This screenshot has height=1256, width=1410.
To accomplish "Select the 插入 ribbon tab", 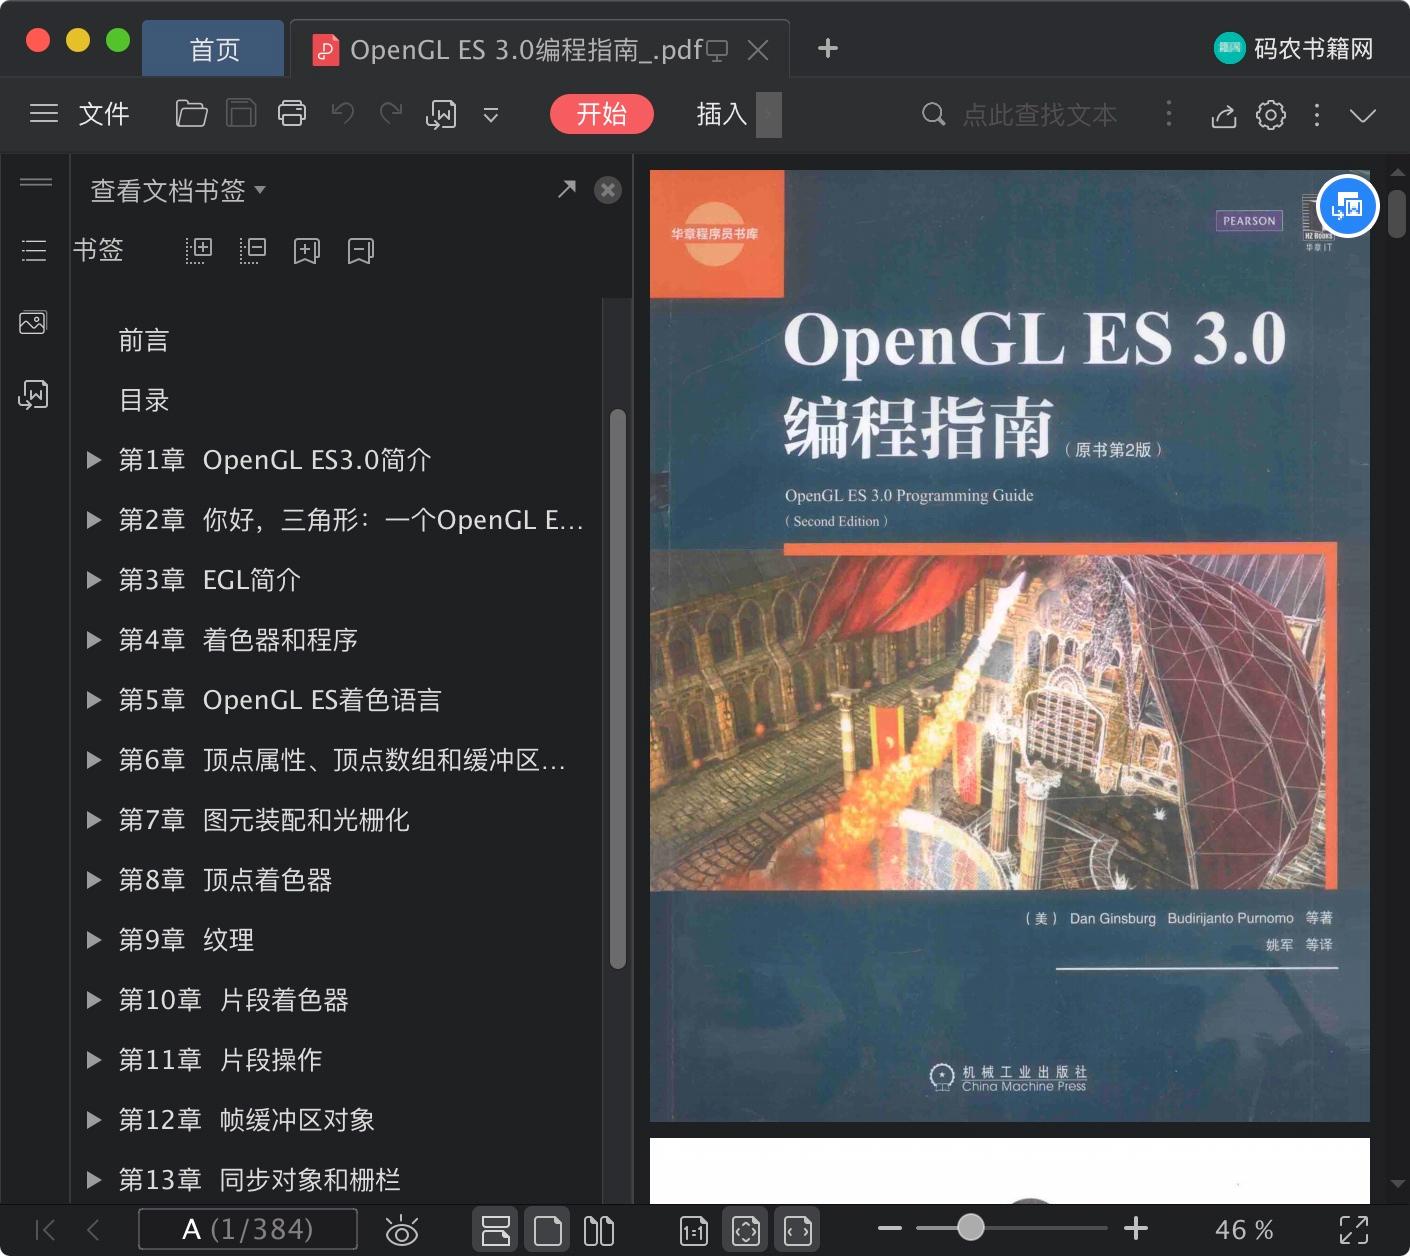I will pyautogui.click(x=722, y=114).
